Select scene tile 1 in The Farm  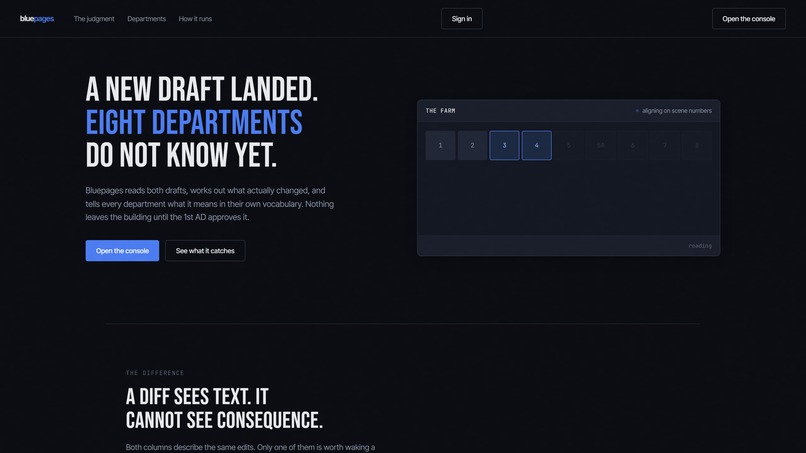tap(440, 146)
